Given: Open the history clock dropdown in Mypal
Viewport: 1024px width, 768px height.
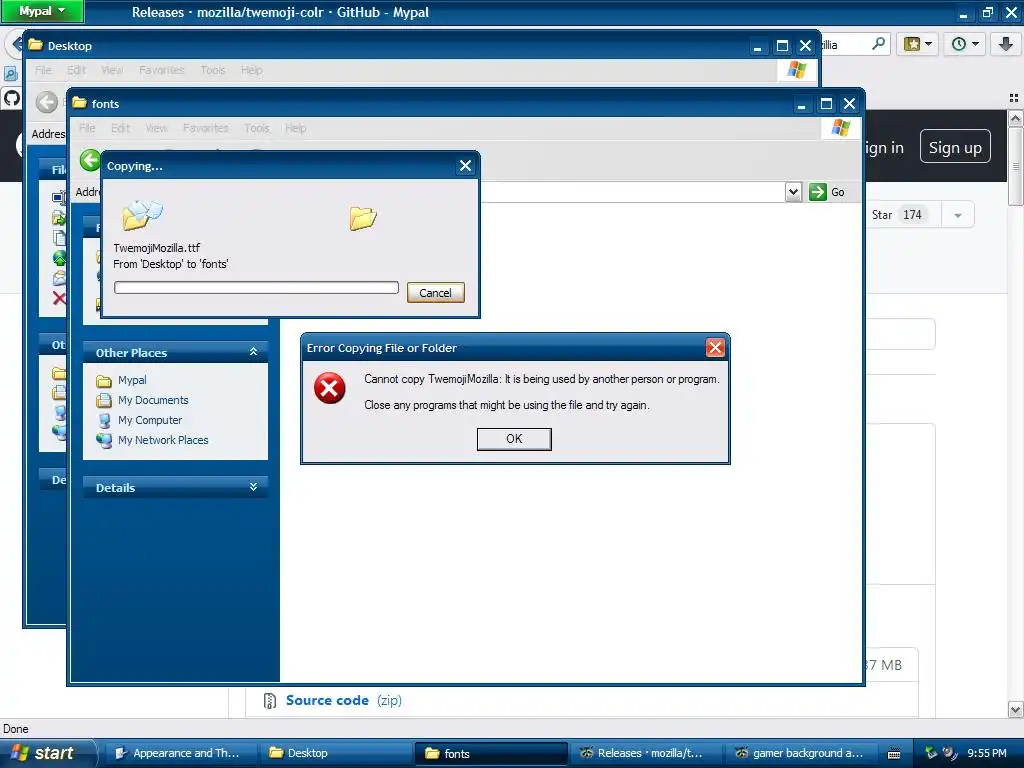Looking at the screenshot, I should coord(965,44).
